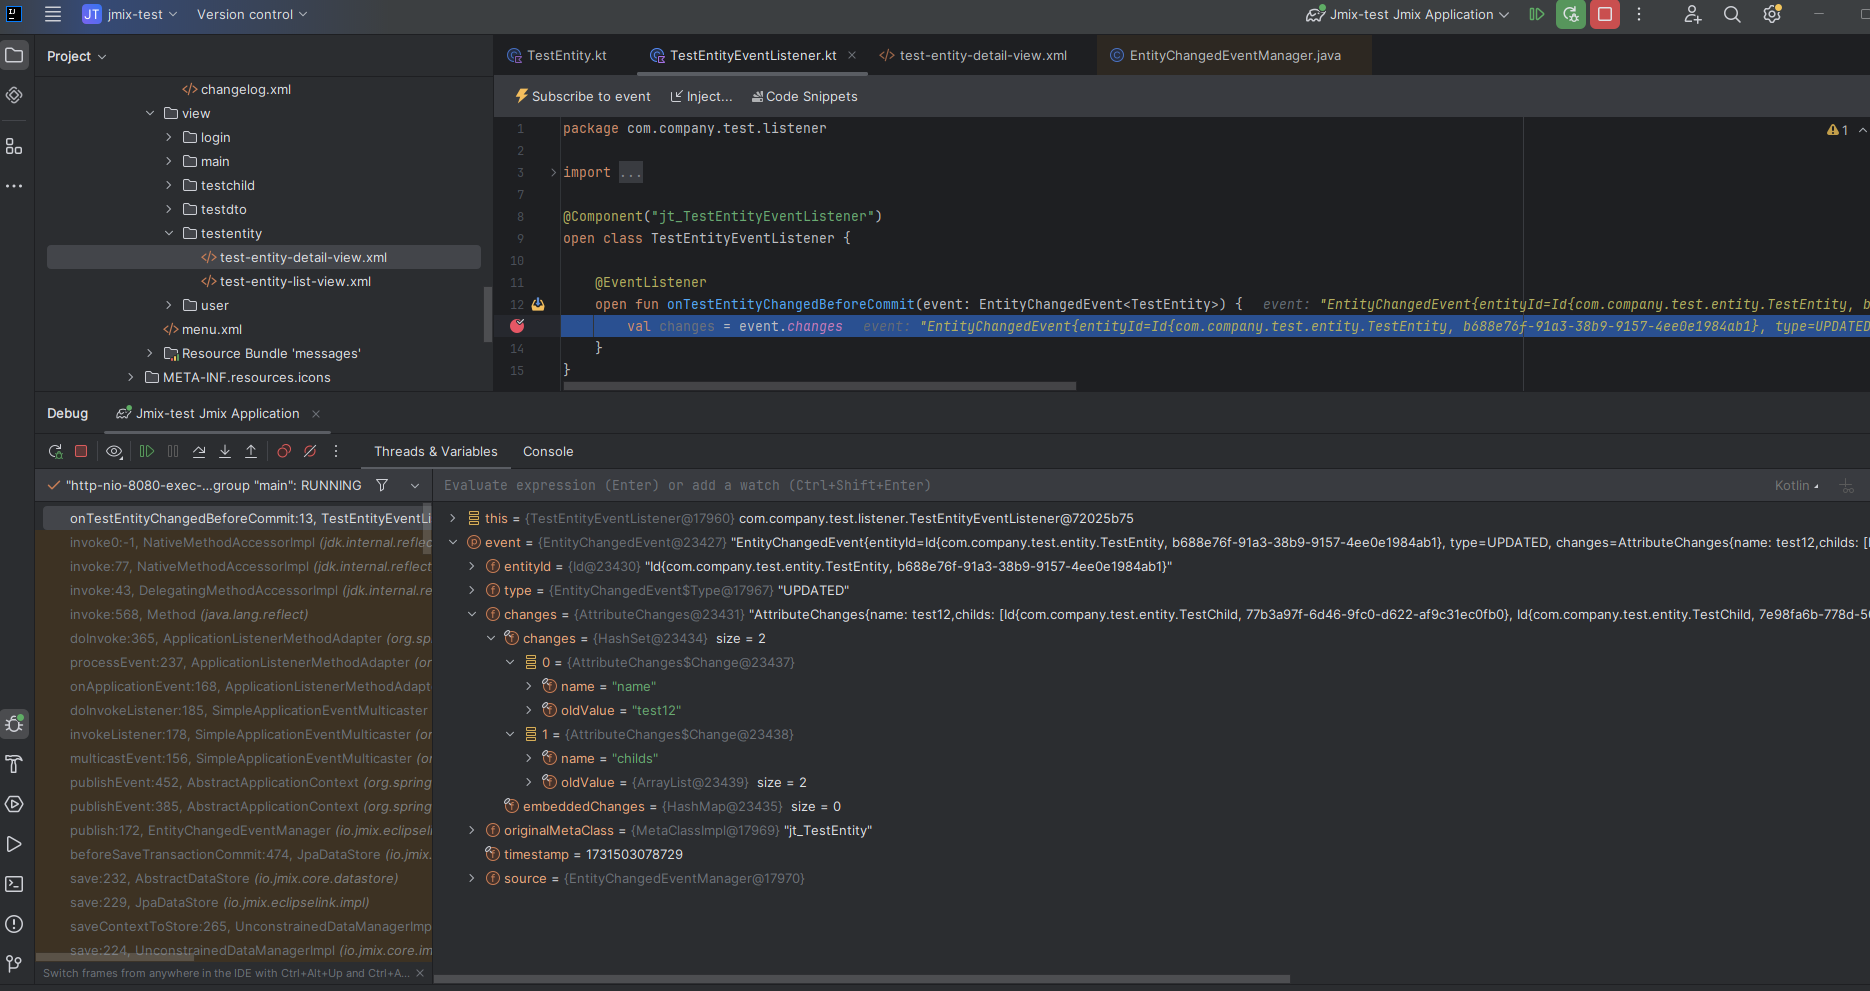Expand folded import region on line 3
This screenshot has width=1870, height=991.
554,172
